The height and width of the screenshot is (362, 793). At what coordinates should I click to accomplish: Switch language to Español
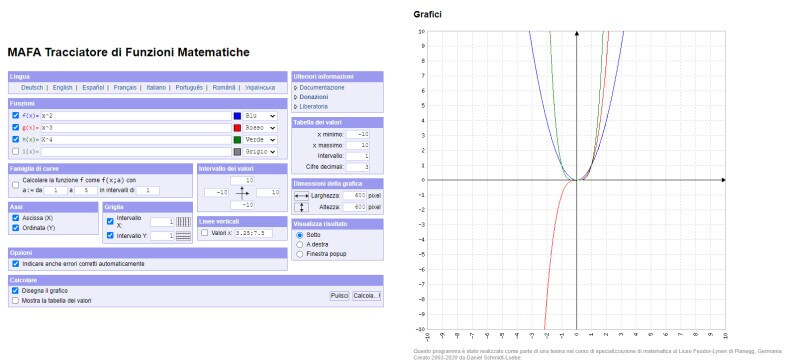click(93, 87)
